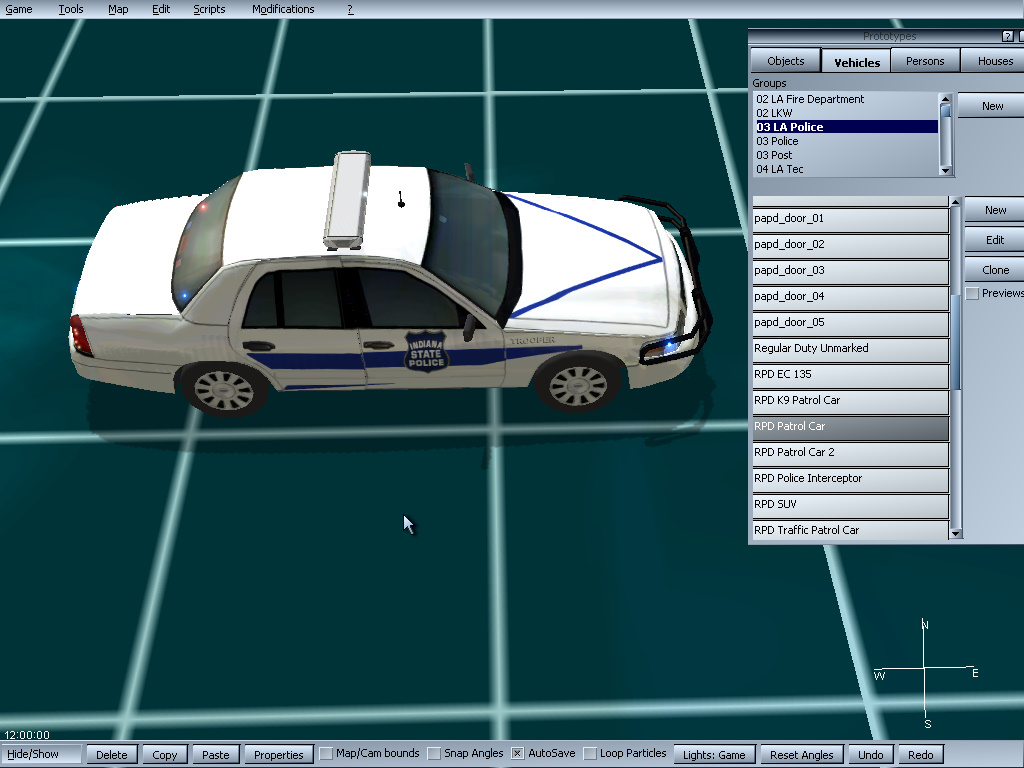
Task: Select RPD Police Interceptor prototype
Action: click(x=850, y=479)
